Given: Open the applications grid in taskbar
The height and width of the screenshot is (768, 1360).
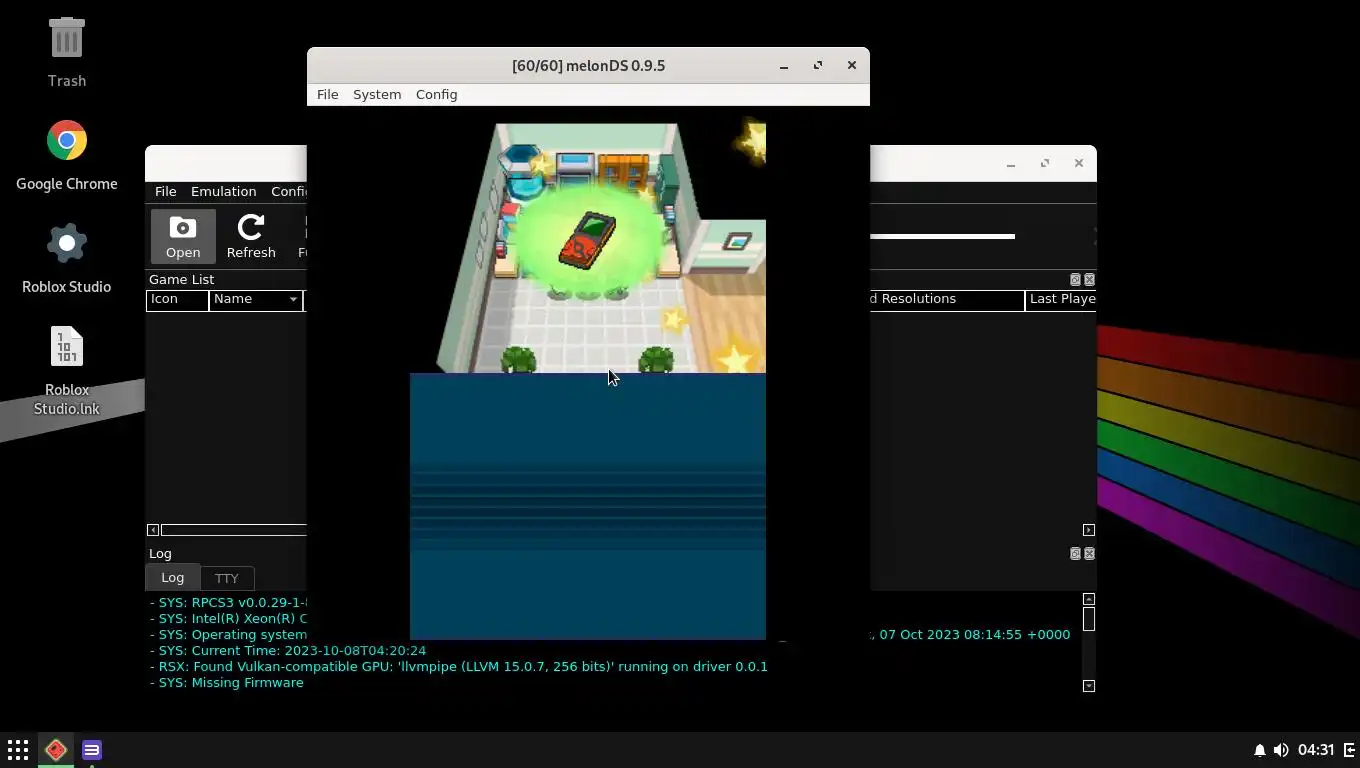Looking at the screenshot, I should click(x=18, y=750).
